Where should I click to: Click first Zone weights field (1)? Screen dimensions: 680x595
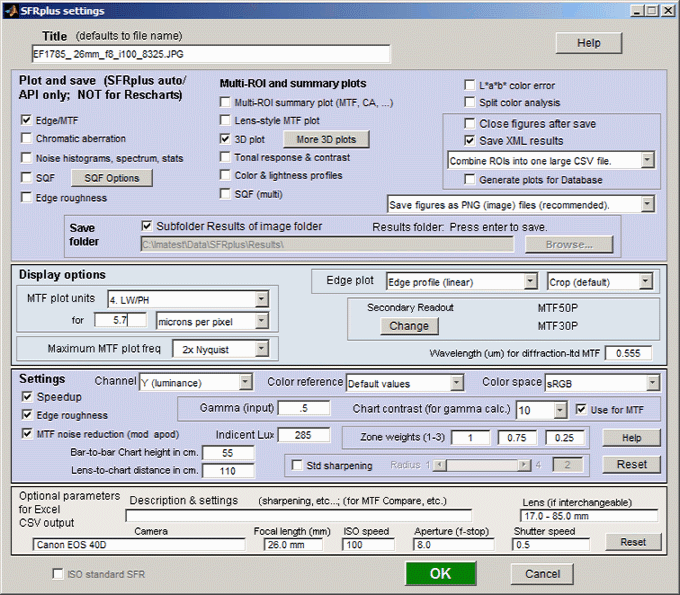point(471,438)
